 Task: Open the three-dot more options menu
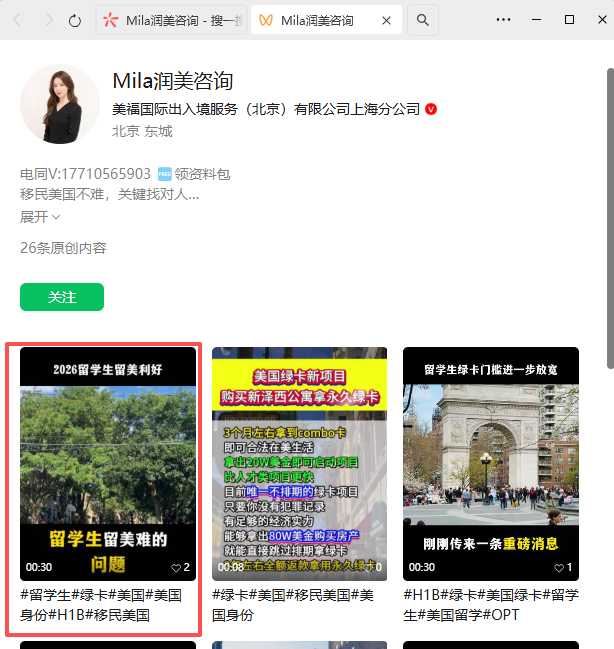[x=503, y=19]
